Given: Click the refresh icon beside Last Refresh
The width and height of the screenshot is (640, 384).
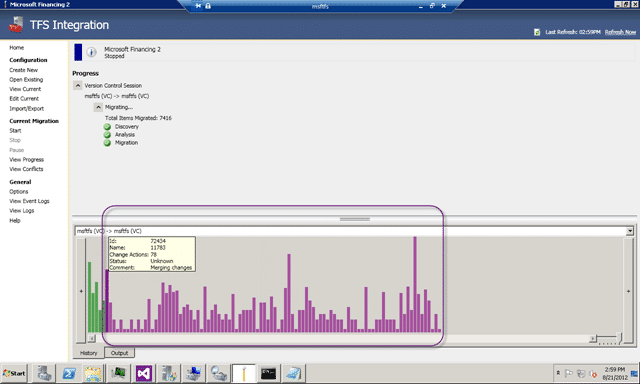Looking at the screenshot, I should 537,32.
